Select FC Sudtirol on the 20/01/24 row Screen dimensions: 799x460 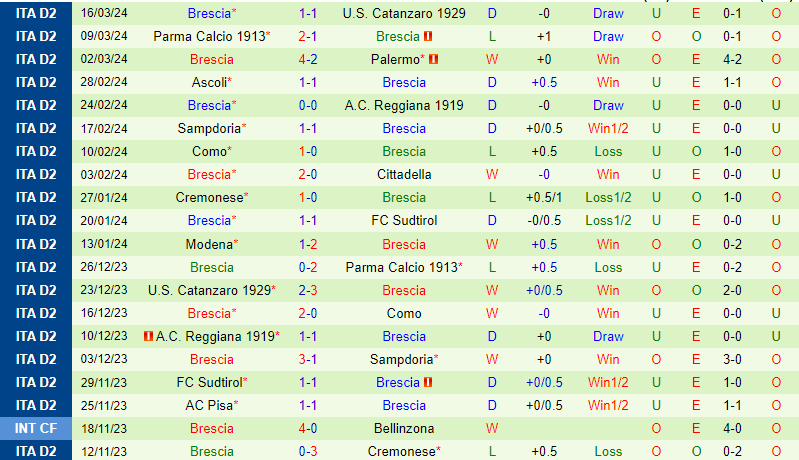click(404, 220)
